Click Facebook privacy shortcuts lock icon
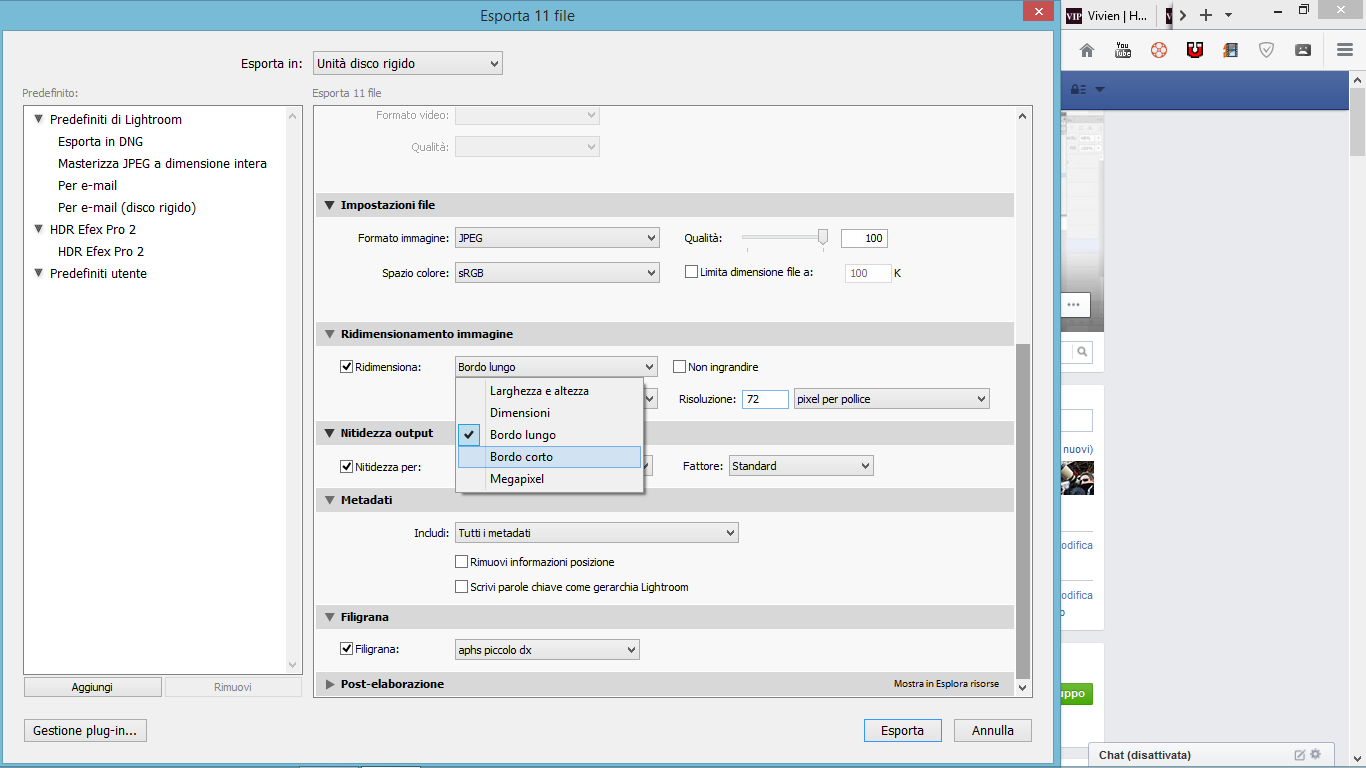The width and height of the screenshot is (1366, 768). pos(1079,89)
